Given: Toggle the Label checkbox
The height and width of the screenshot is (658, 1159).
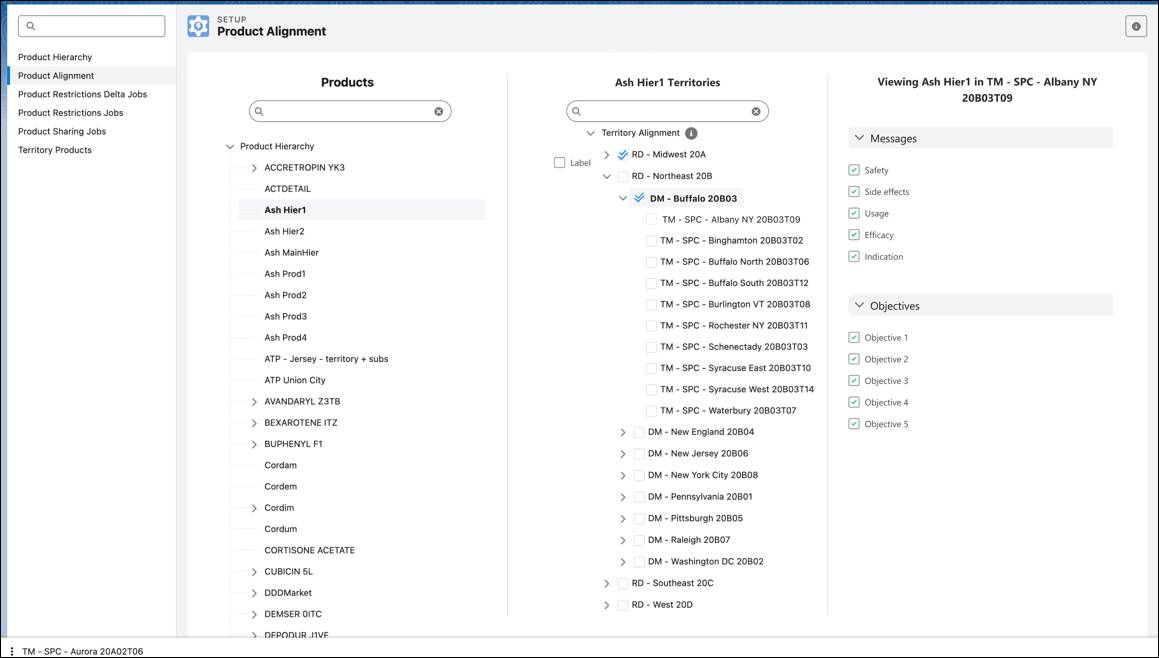Looking at the screenshot, I should point(560,163).
